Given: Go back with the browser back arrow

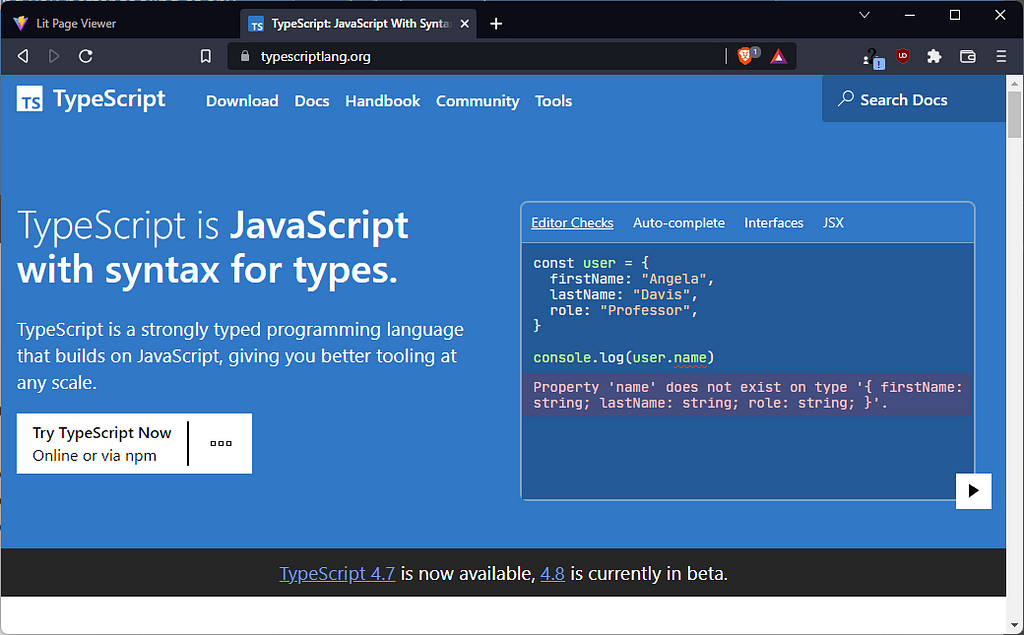Looking at the screenshot, I should tap(23, 56).
